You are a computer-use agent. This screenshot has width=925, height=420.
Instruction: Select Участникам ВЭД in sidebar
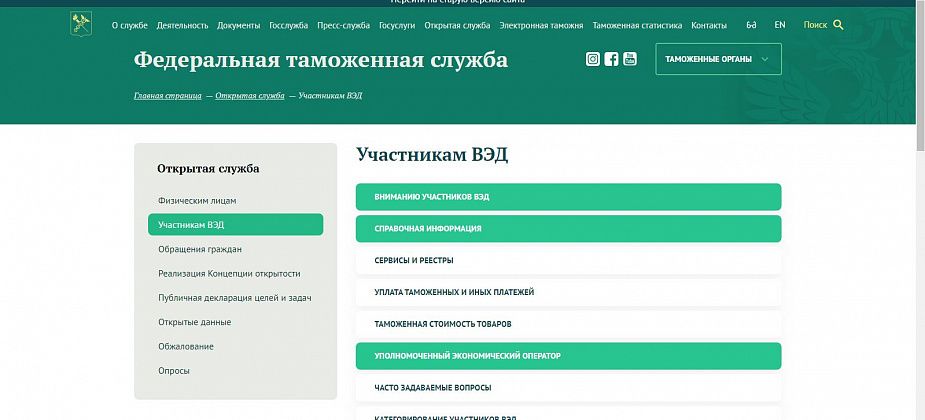235,225
